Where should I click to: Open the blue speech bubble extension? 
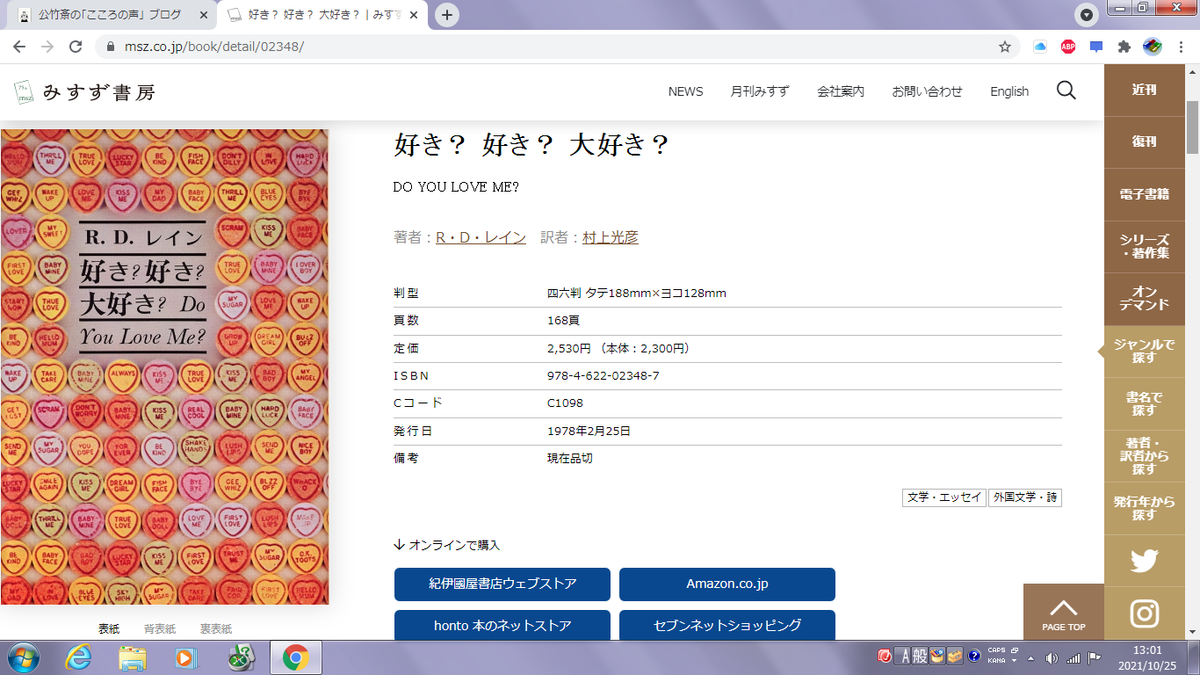tap(1096, 47)
